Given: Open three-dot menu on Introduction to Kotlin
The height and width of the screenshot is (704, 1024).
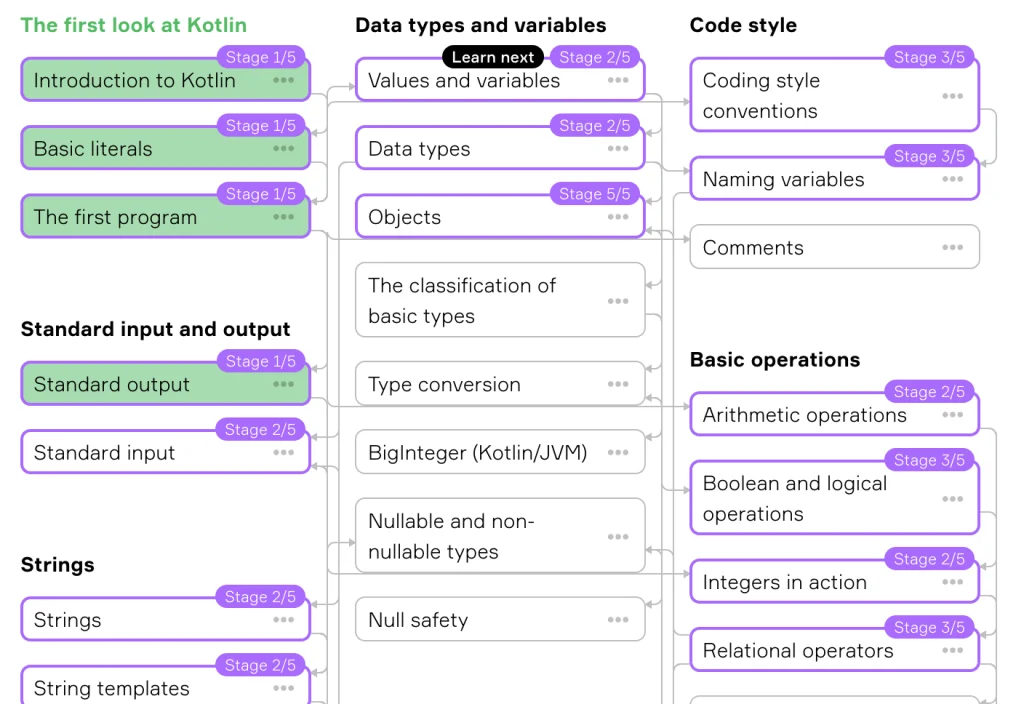Looking at the screenshot, I should 284,80.
